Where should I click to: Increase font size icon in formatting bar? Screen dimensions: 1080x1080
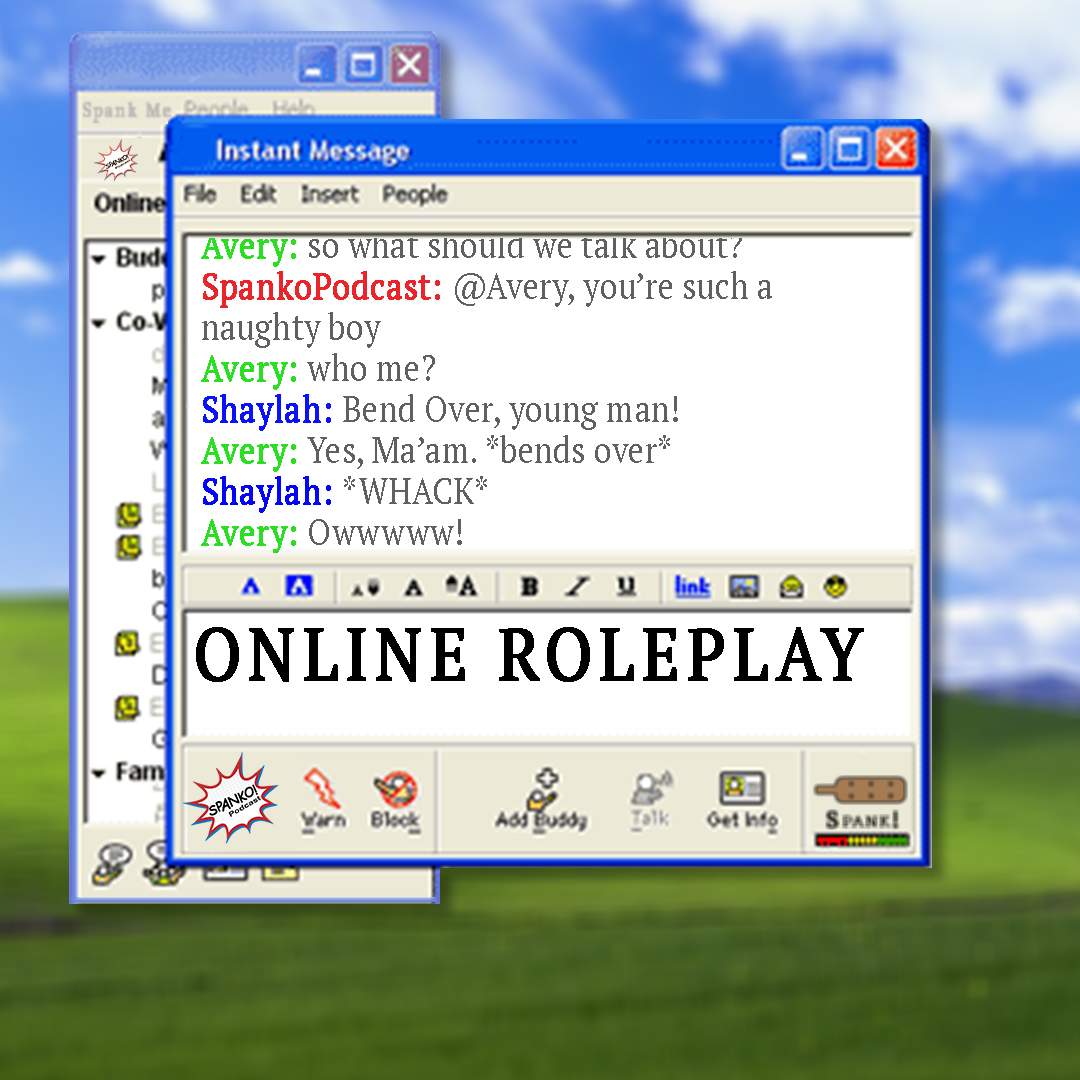(x=461, y=587)
